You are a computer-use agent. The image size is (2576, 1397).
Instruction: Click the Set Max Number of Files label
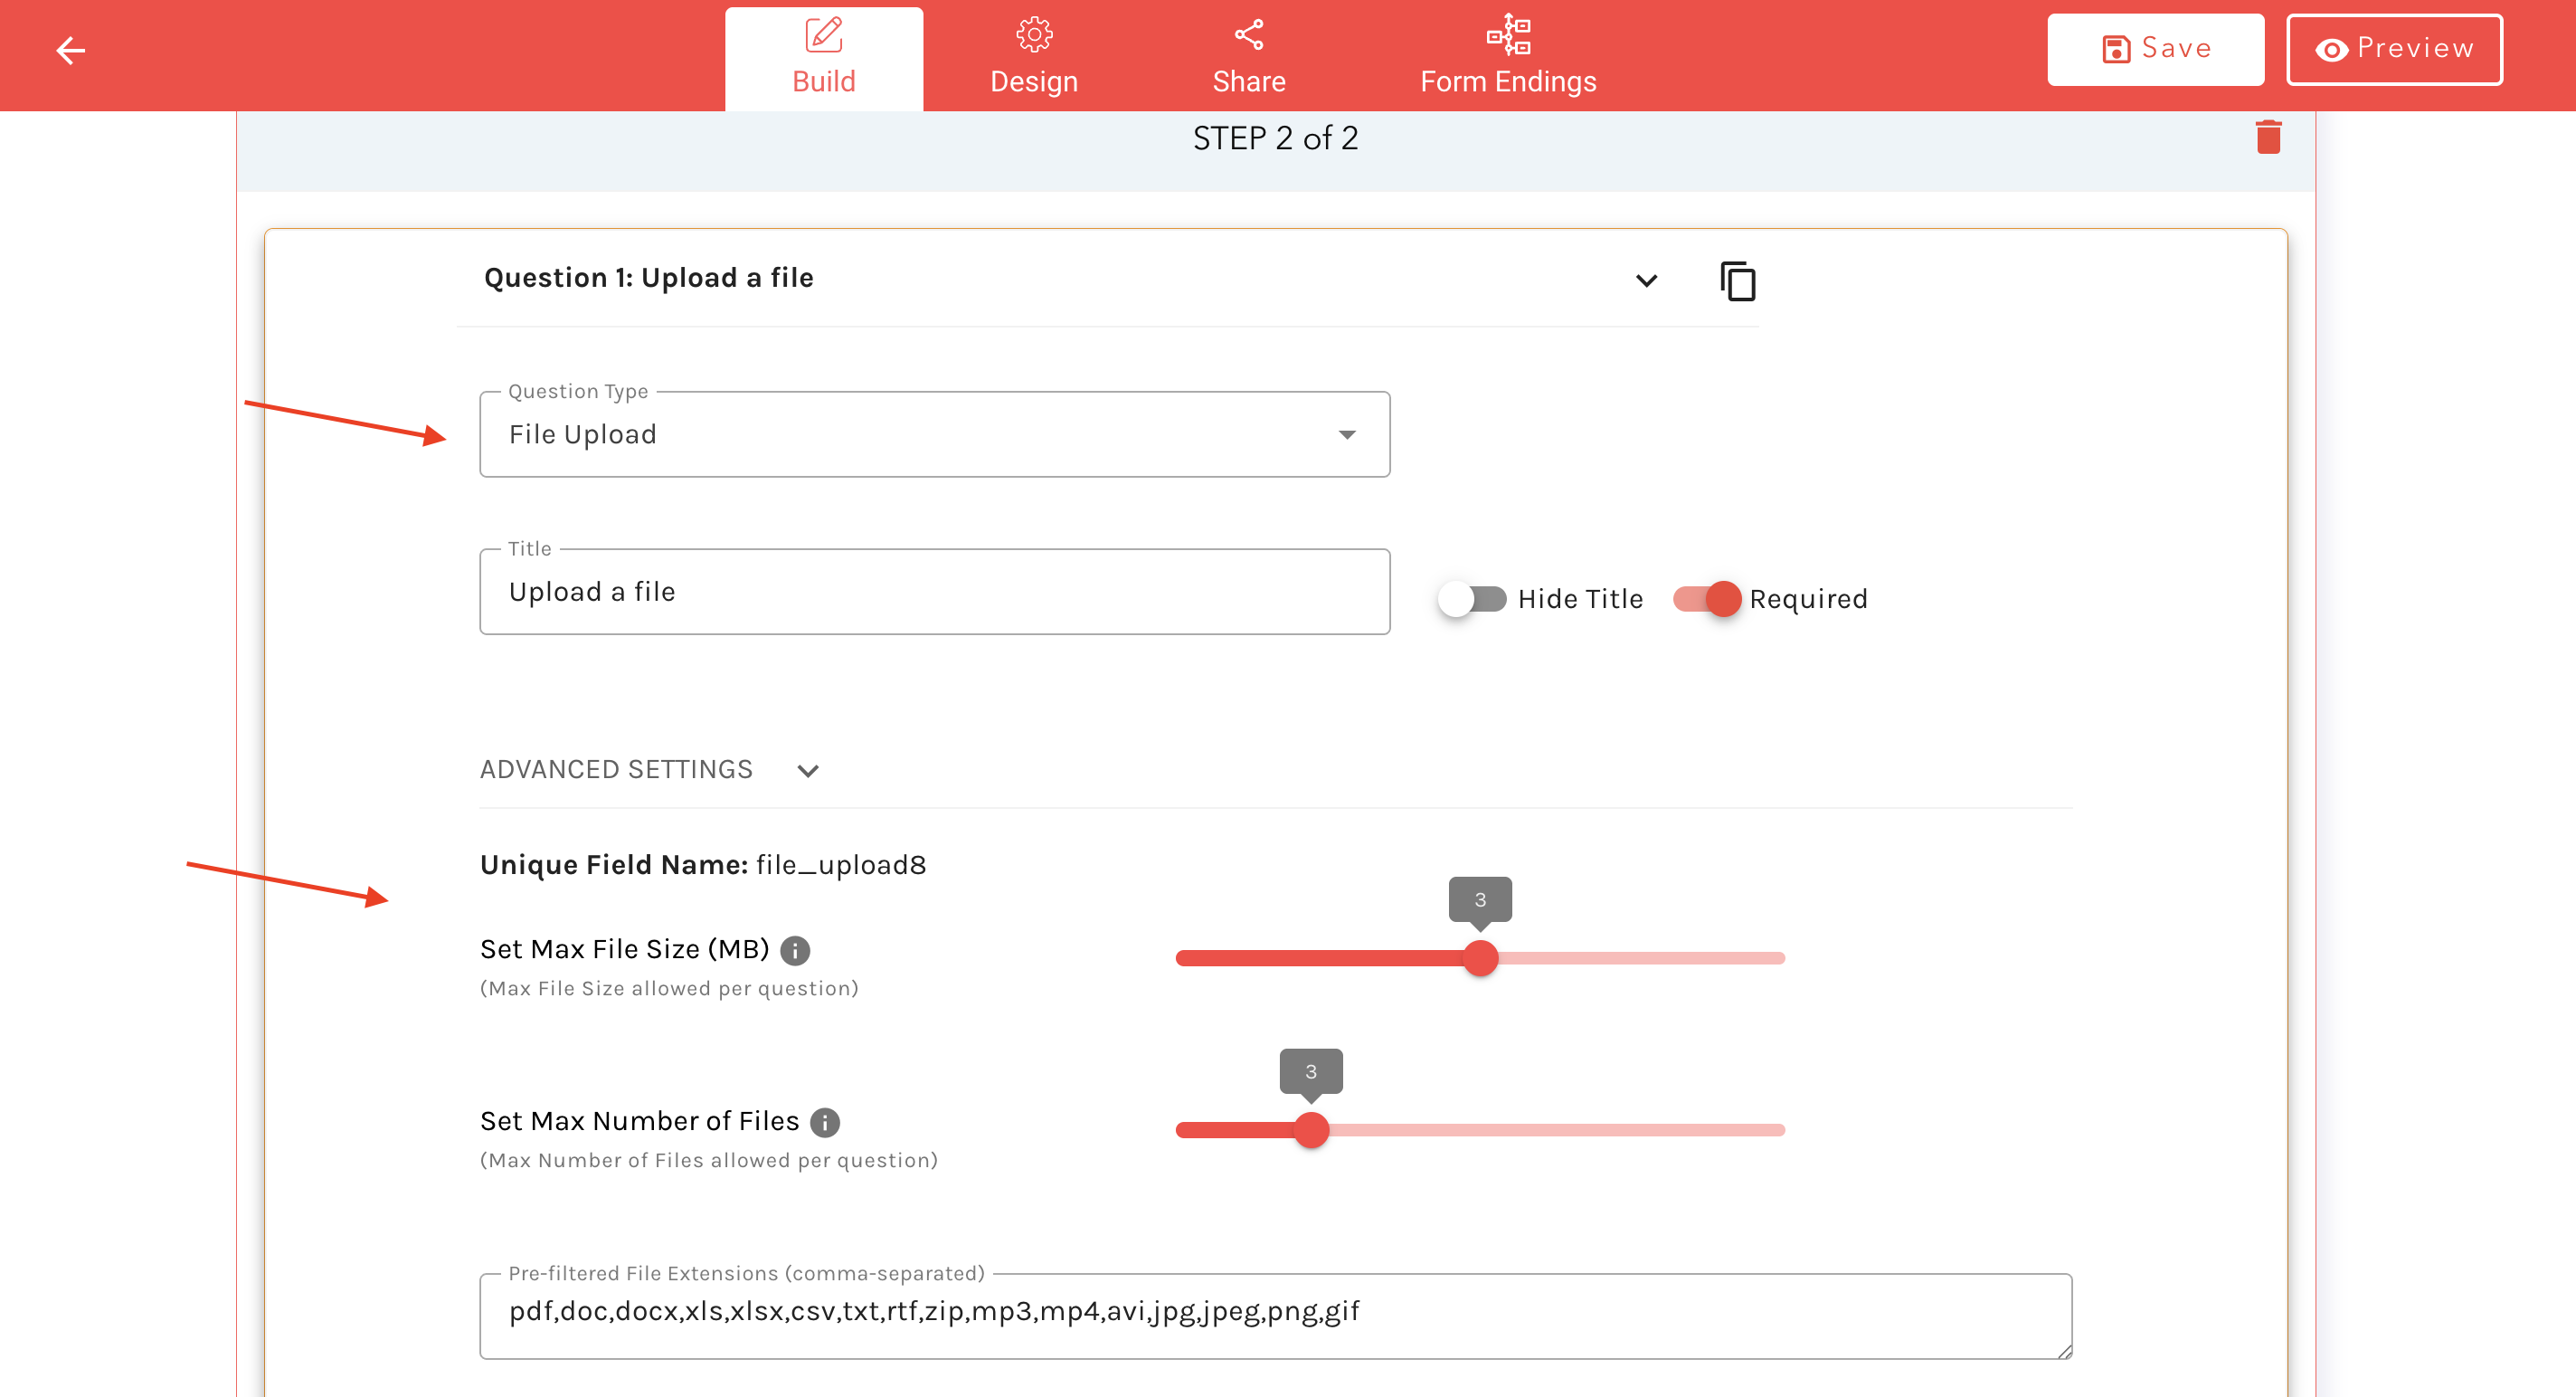tap(639, 1121)
